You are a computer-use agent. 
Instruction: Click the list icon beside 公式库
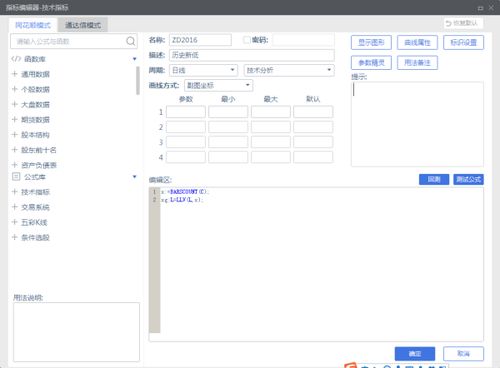[16, 177]
